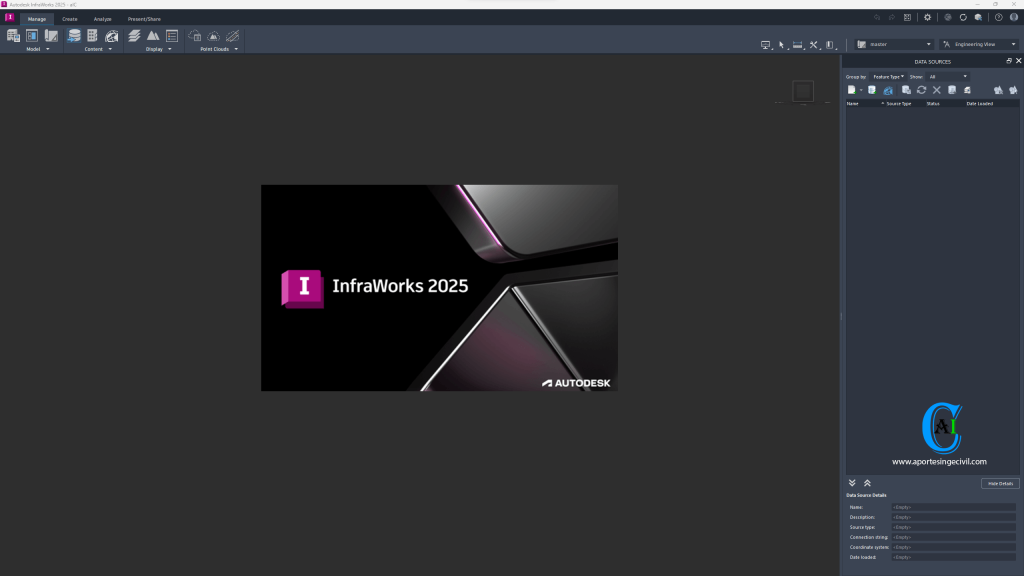1024x576 pixels.
Task: Add a new file data source
Action: [852, 89]
